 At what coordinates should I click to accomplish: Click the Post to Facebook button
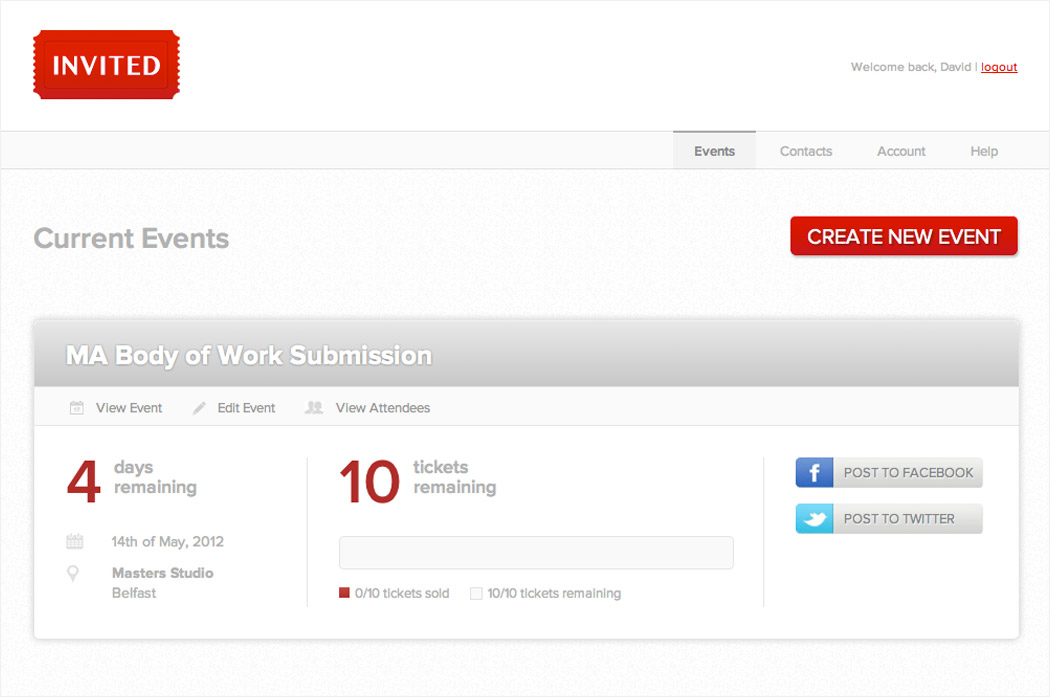[x=889, y=473]
